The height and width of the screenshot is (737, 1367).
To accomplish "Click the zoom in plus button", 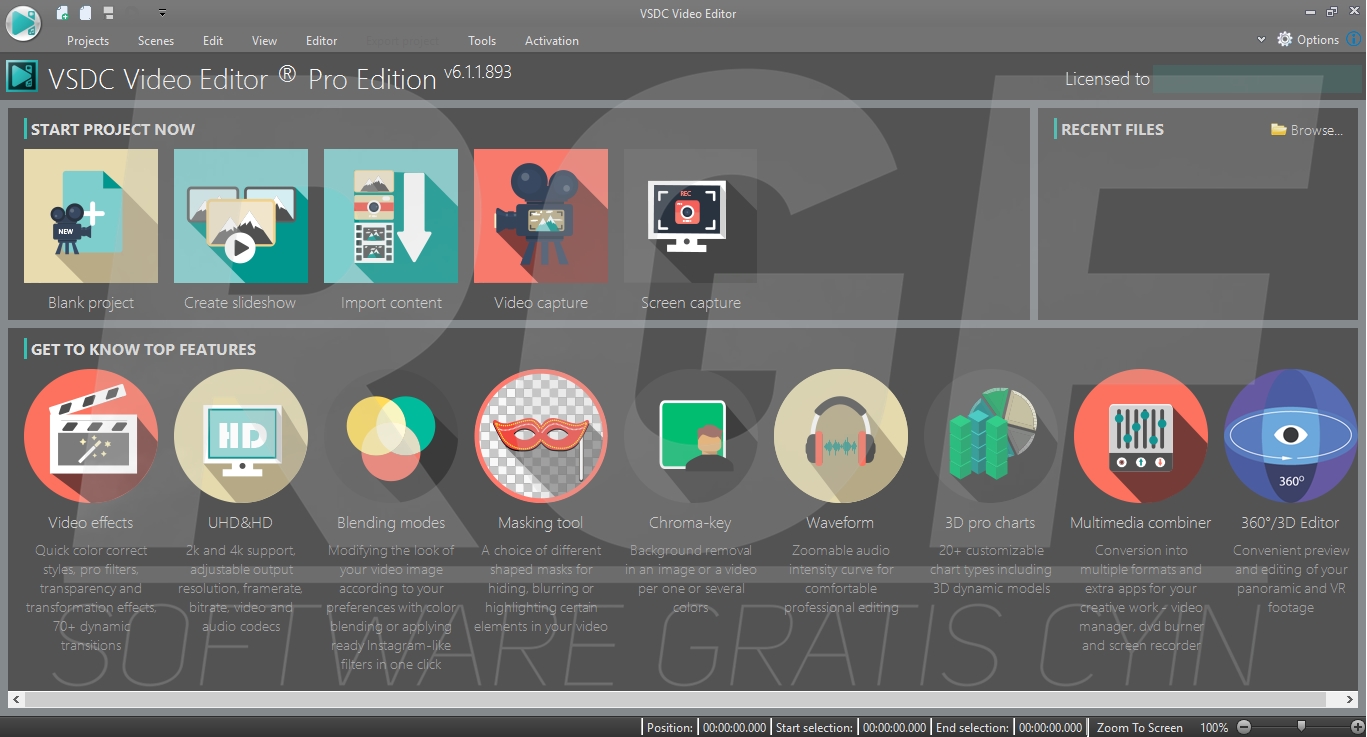I will (x=1357, y=727).
